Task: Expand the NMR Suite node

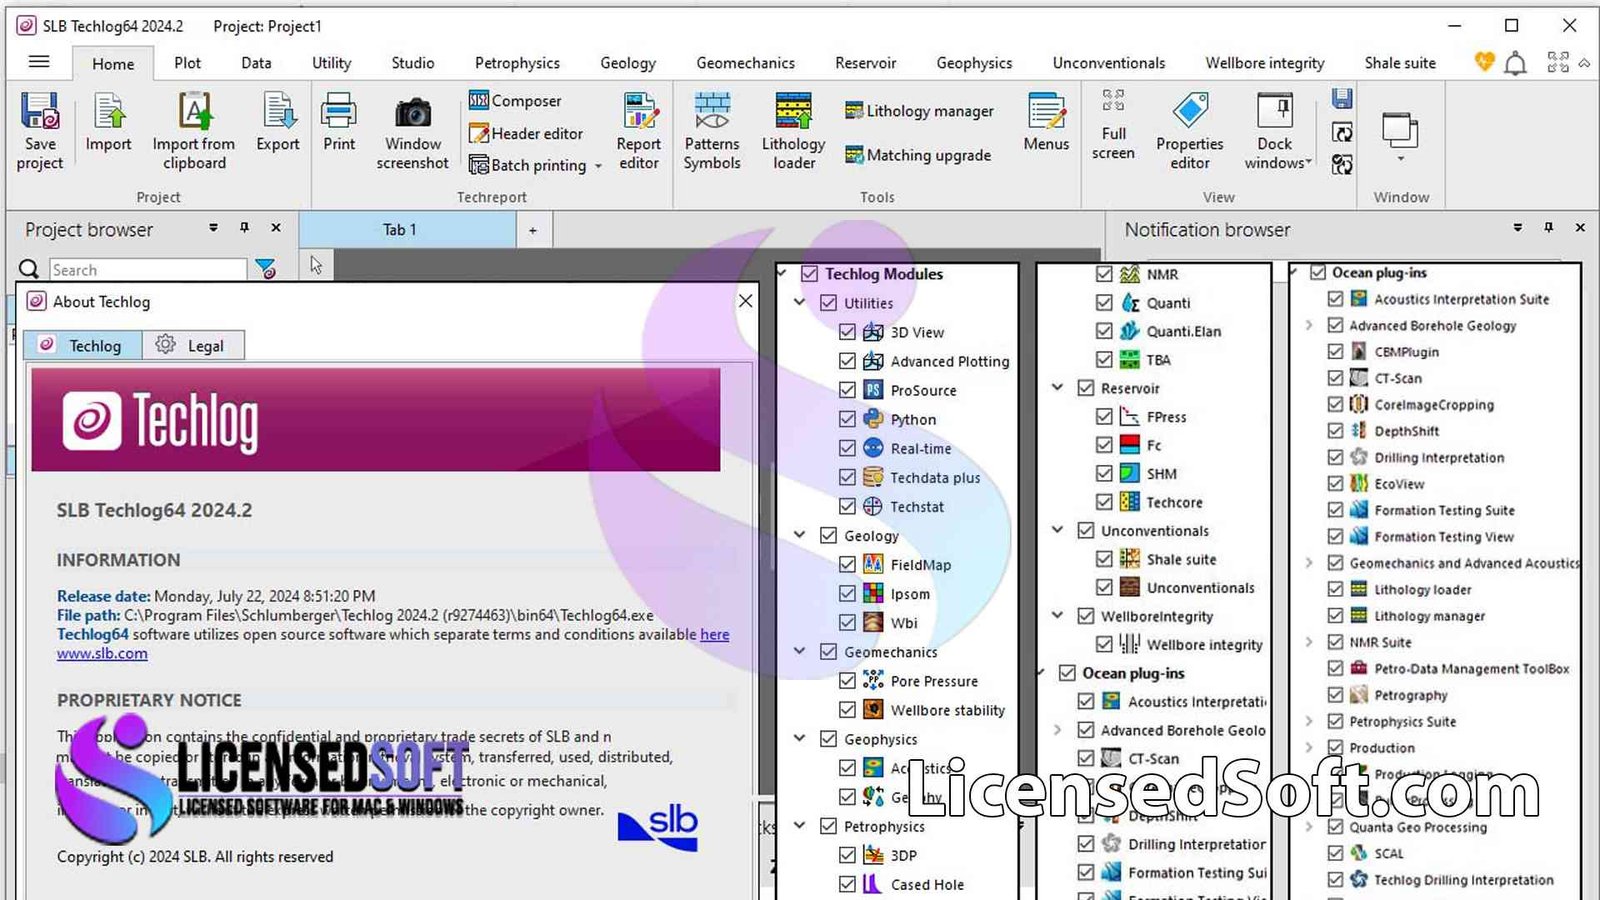Action: (1309, 642)
